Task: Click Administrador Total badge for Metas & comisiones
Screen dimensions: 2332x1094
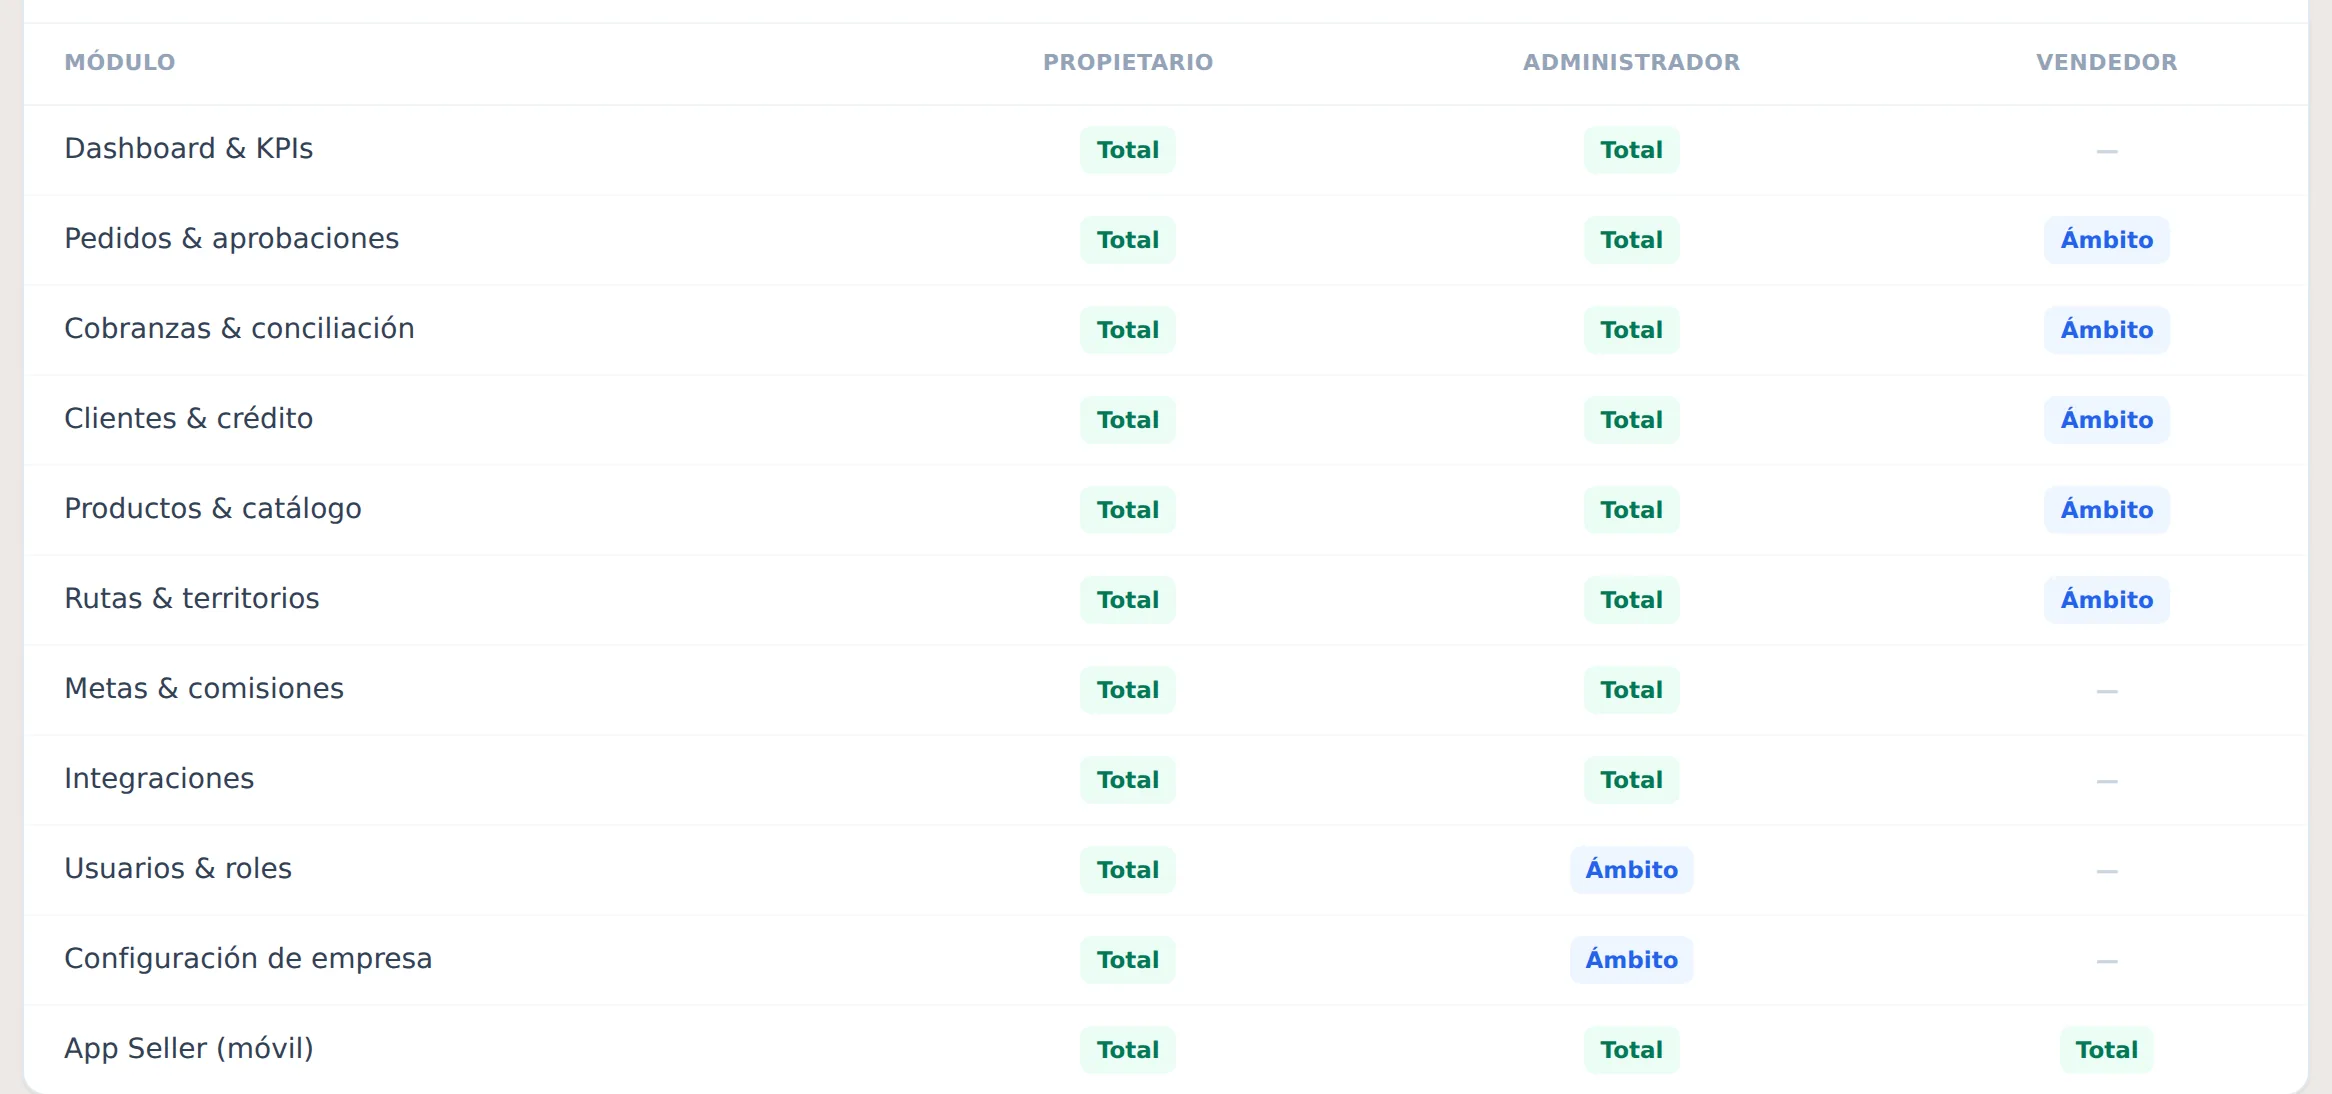Action: click(x=1632, y=690)
